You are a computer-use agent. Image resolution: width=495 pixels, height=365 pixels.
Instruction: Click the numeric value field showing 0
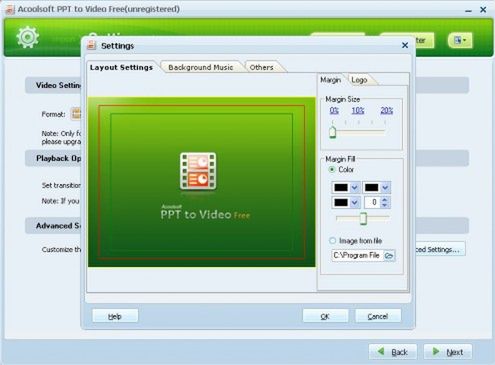coord(372,202)
